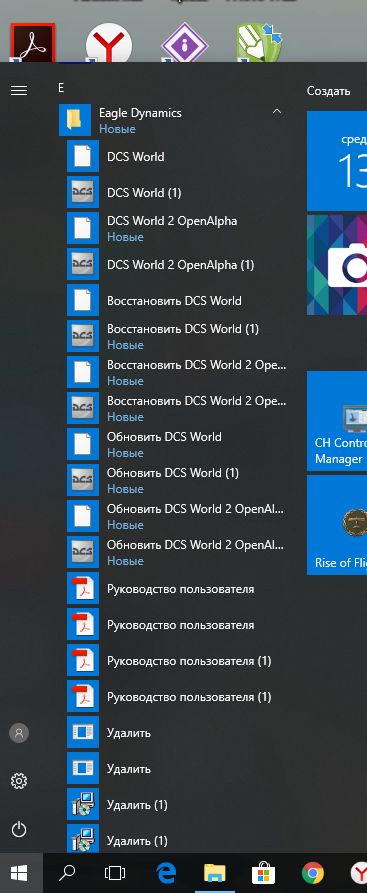
Task: Open DCS World 2 OpenAlpha entry
Action: (x=177, y=228)
